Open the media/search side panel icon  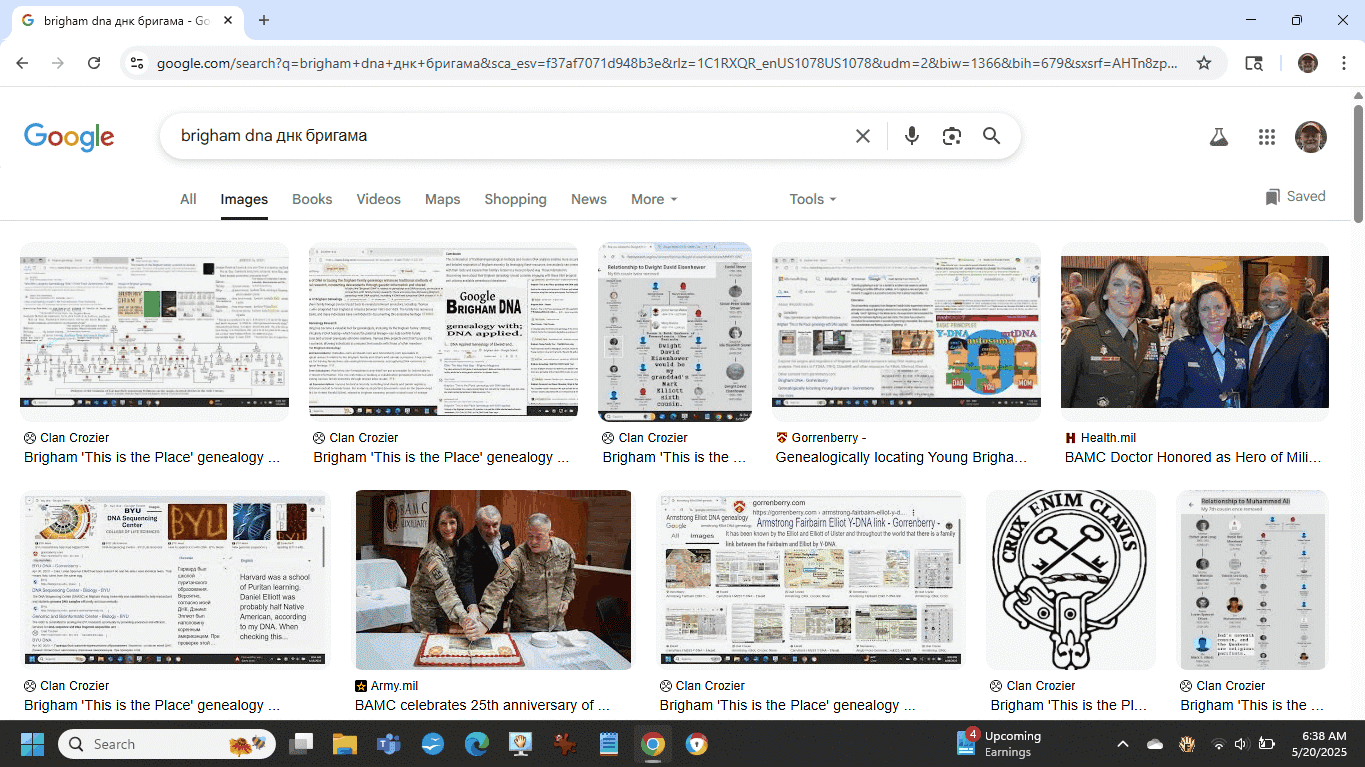pos(1254,63)
